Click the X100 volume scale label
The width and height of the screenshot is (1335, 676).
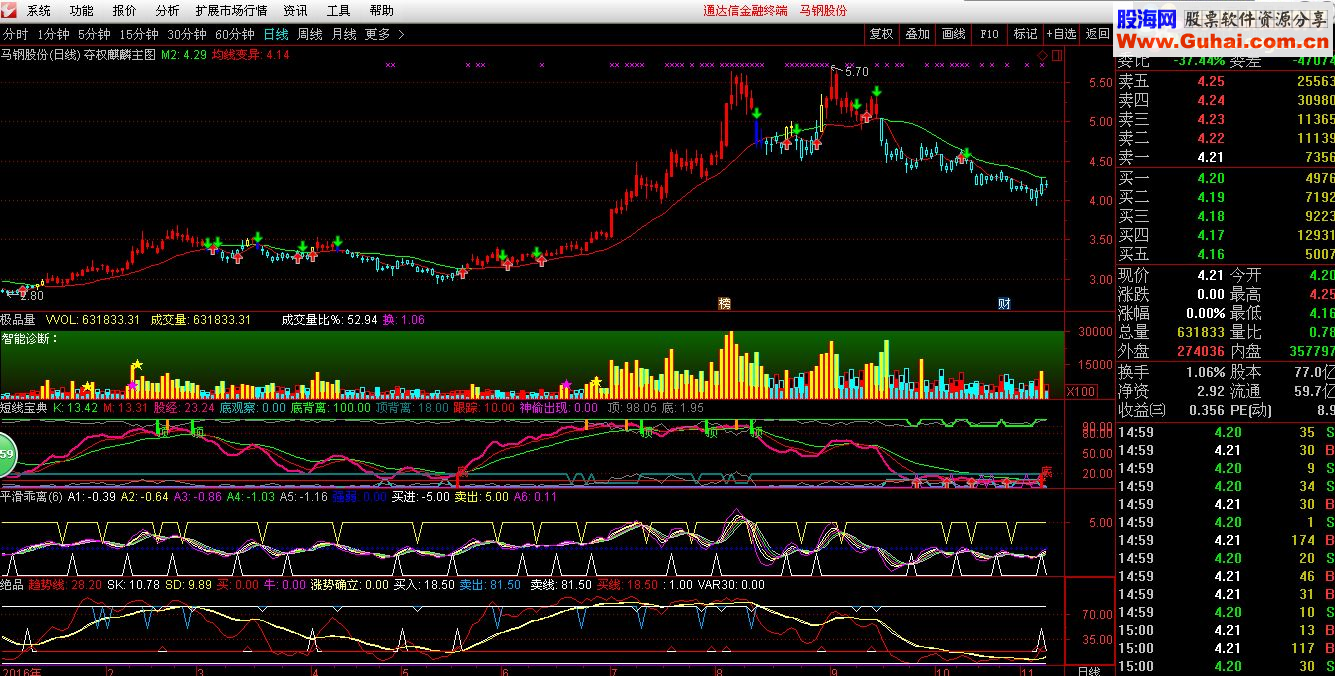pyautogui.click(x=1080, y=391)
